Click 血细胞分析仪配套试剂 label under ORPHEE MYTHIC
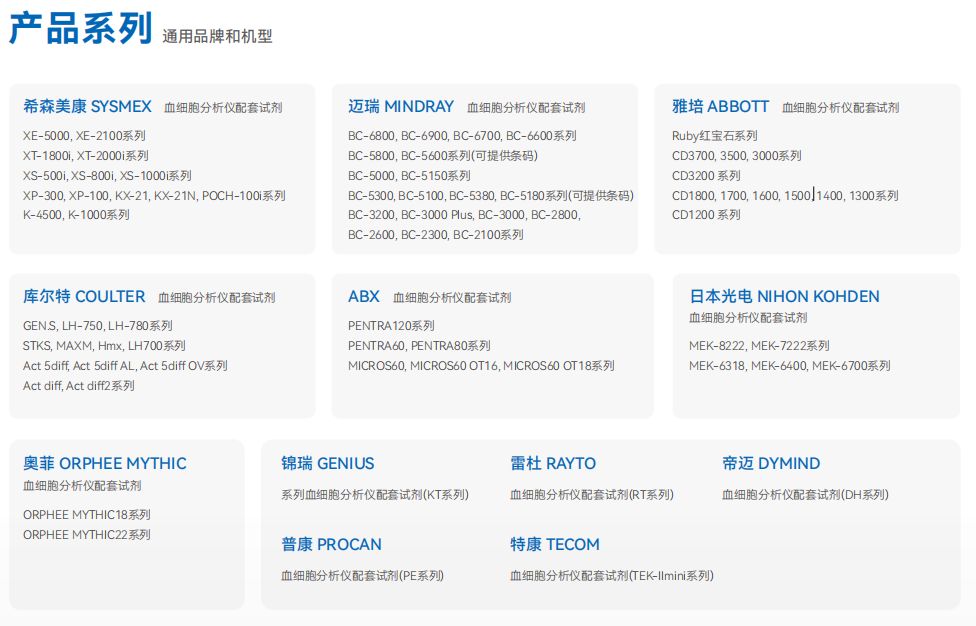The width and height of the screenshot is (976, 626). click(x=82, y=485)
